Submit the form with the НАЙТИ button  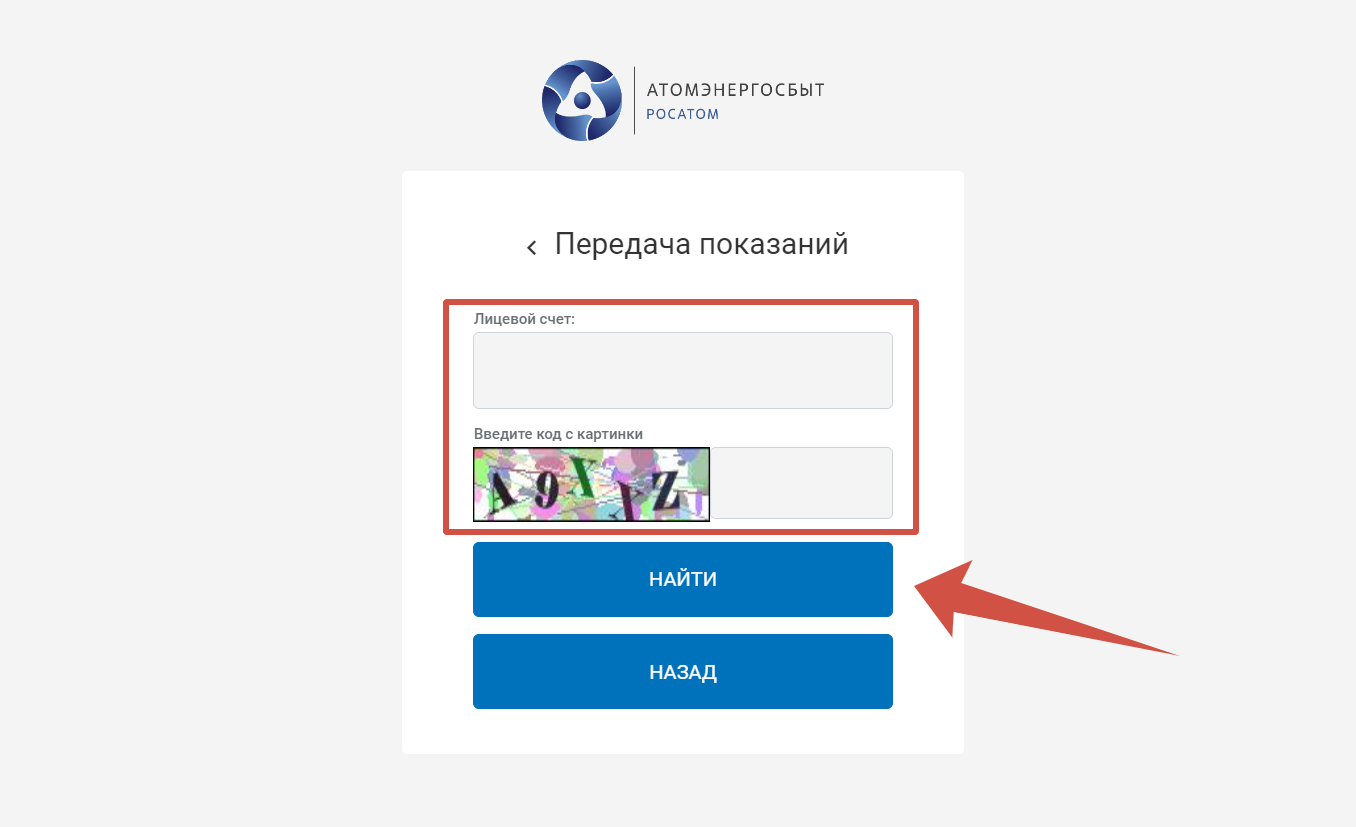point(683,580)
